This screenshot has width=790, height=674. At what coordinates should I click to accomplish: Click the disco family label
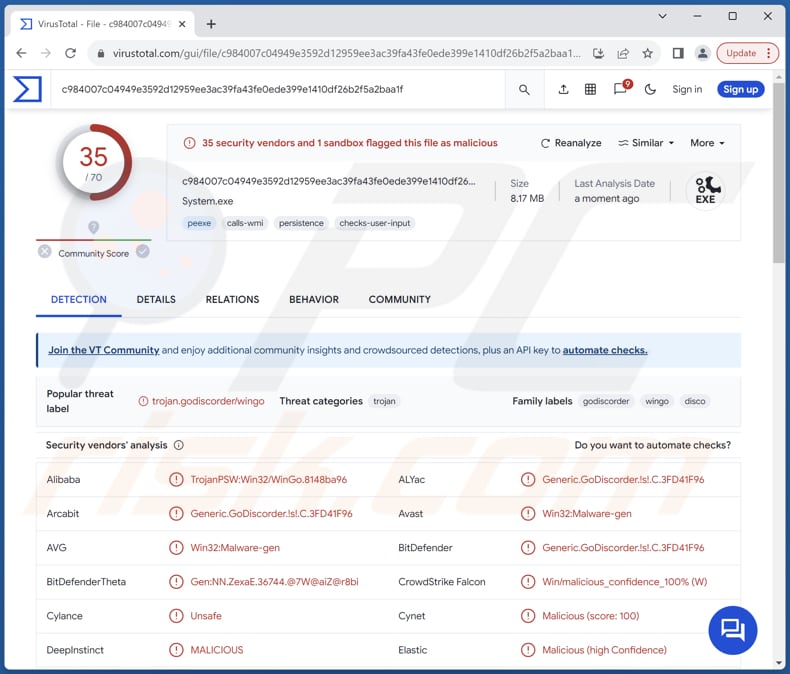coord(695,401)
